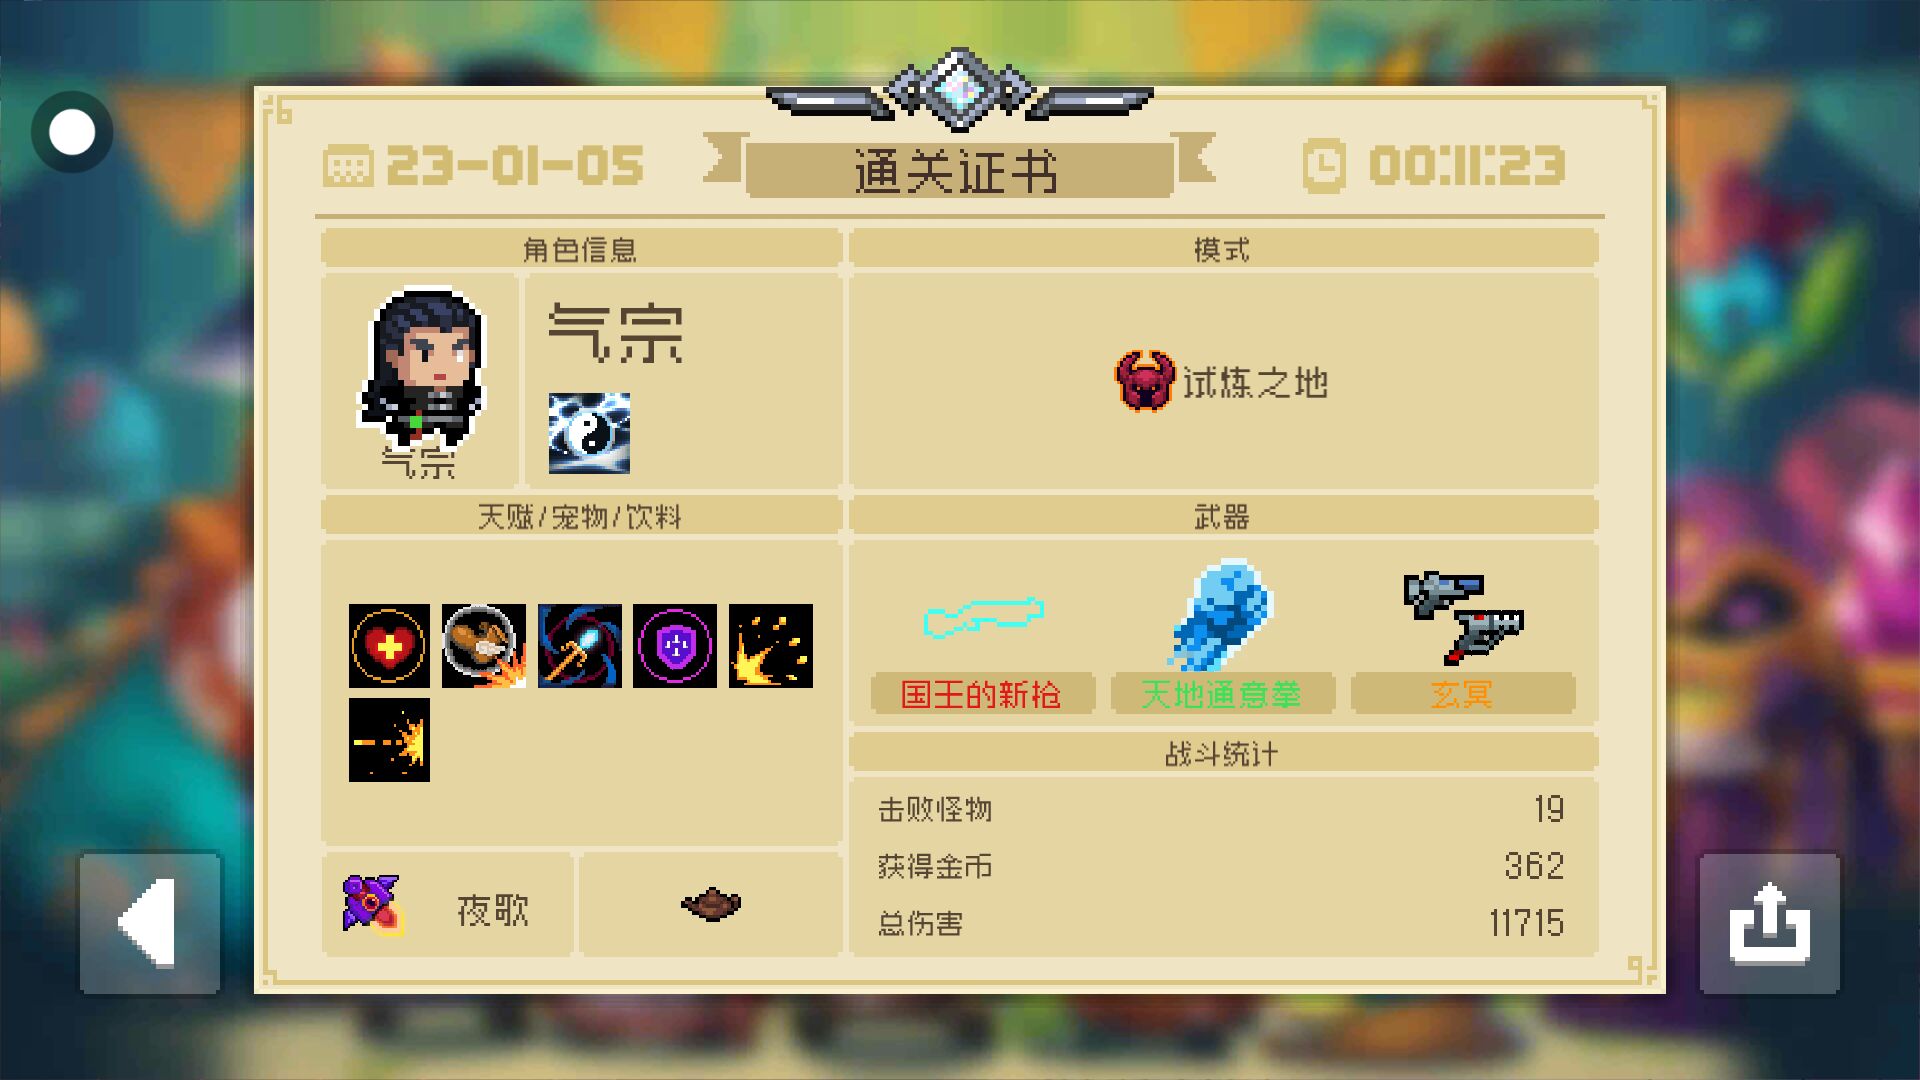The height and width of the screenshot is (1080, 1920).
Task: Tap the 试炼之地 demon mode icon
Action: (1144, 381)
